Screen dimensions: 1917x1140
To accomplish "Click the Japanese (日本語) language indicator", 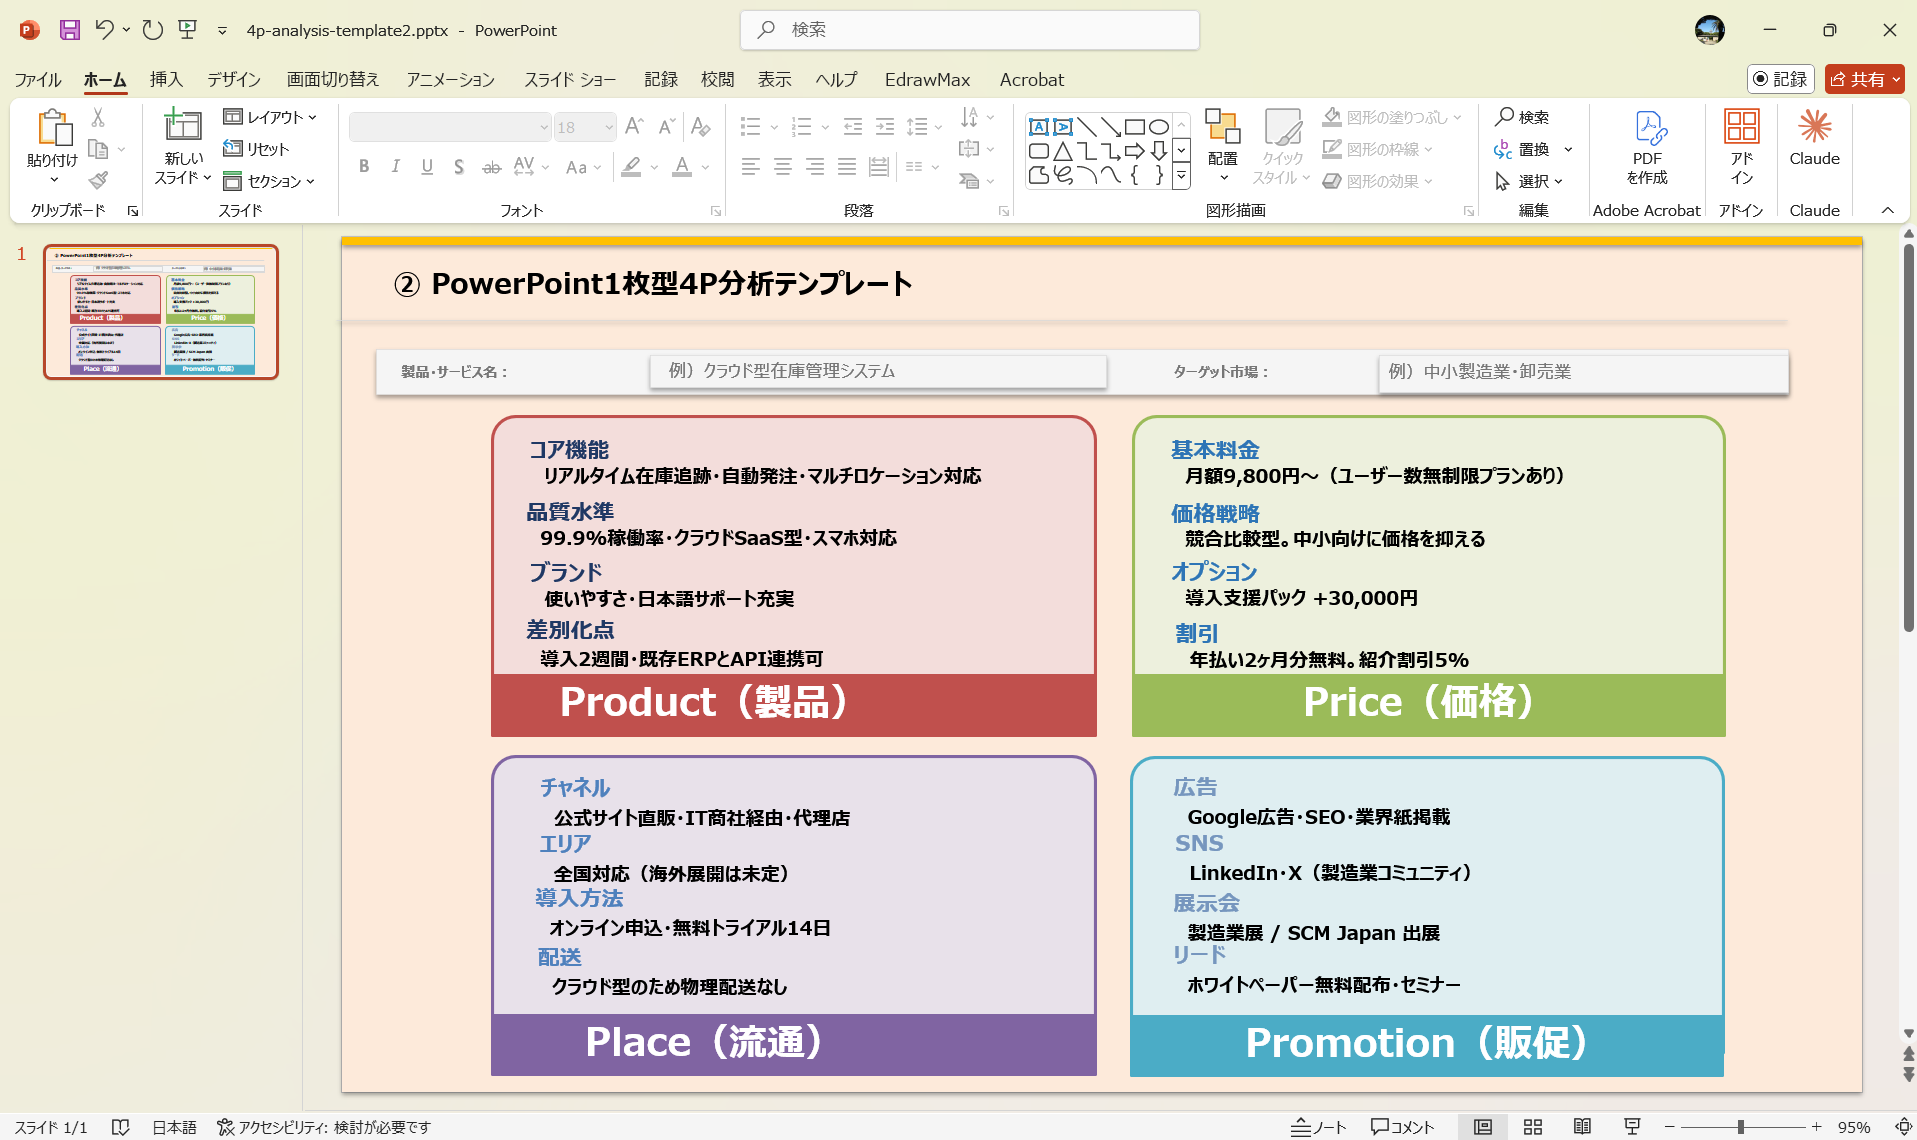I will tap(174, 1127).
